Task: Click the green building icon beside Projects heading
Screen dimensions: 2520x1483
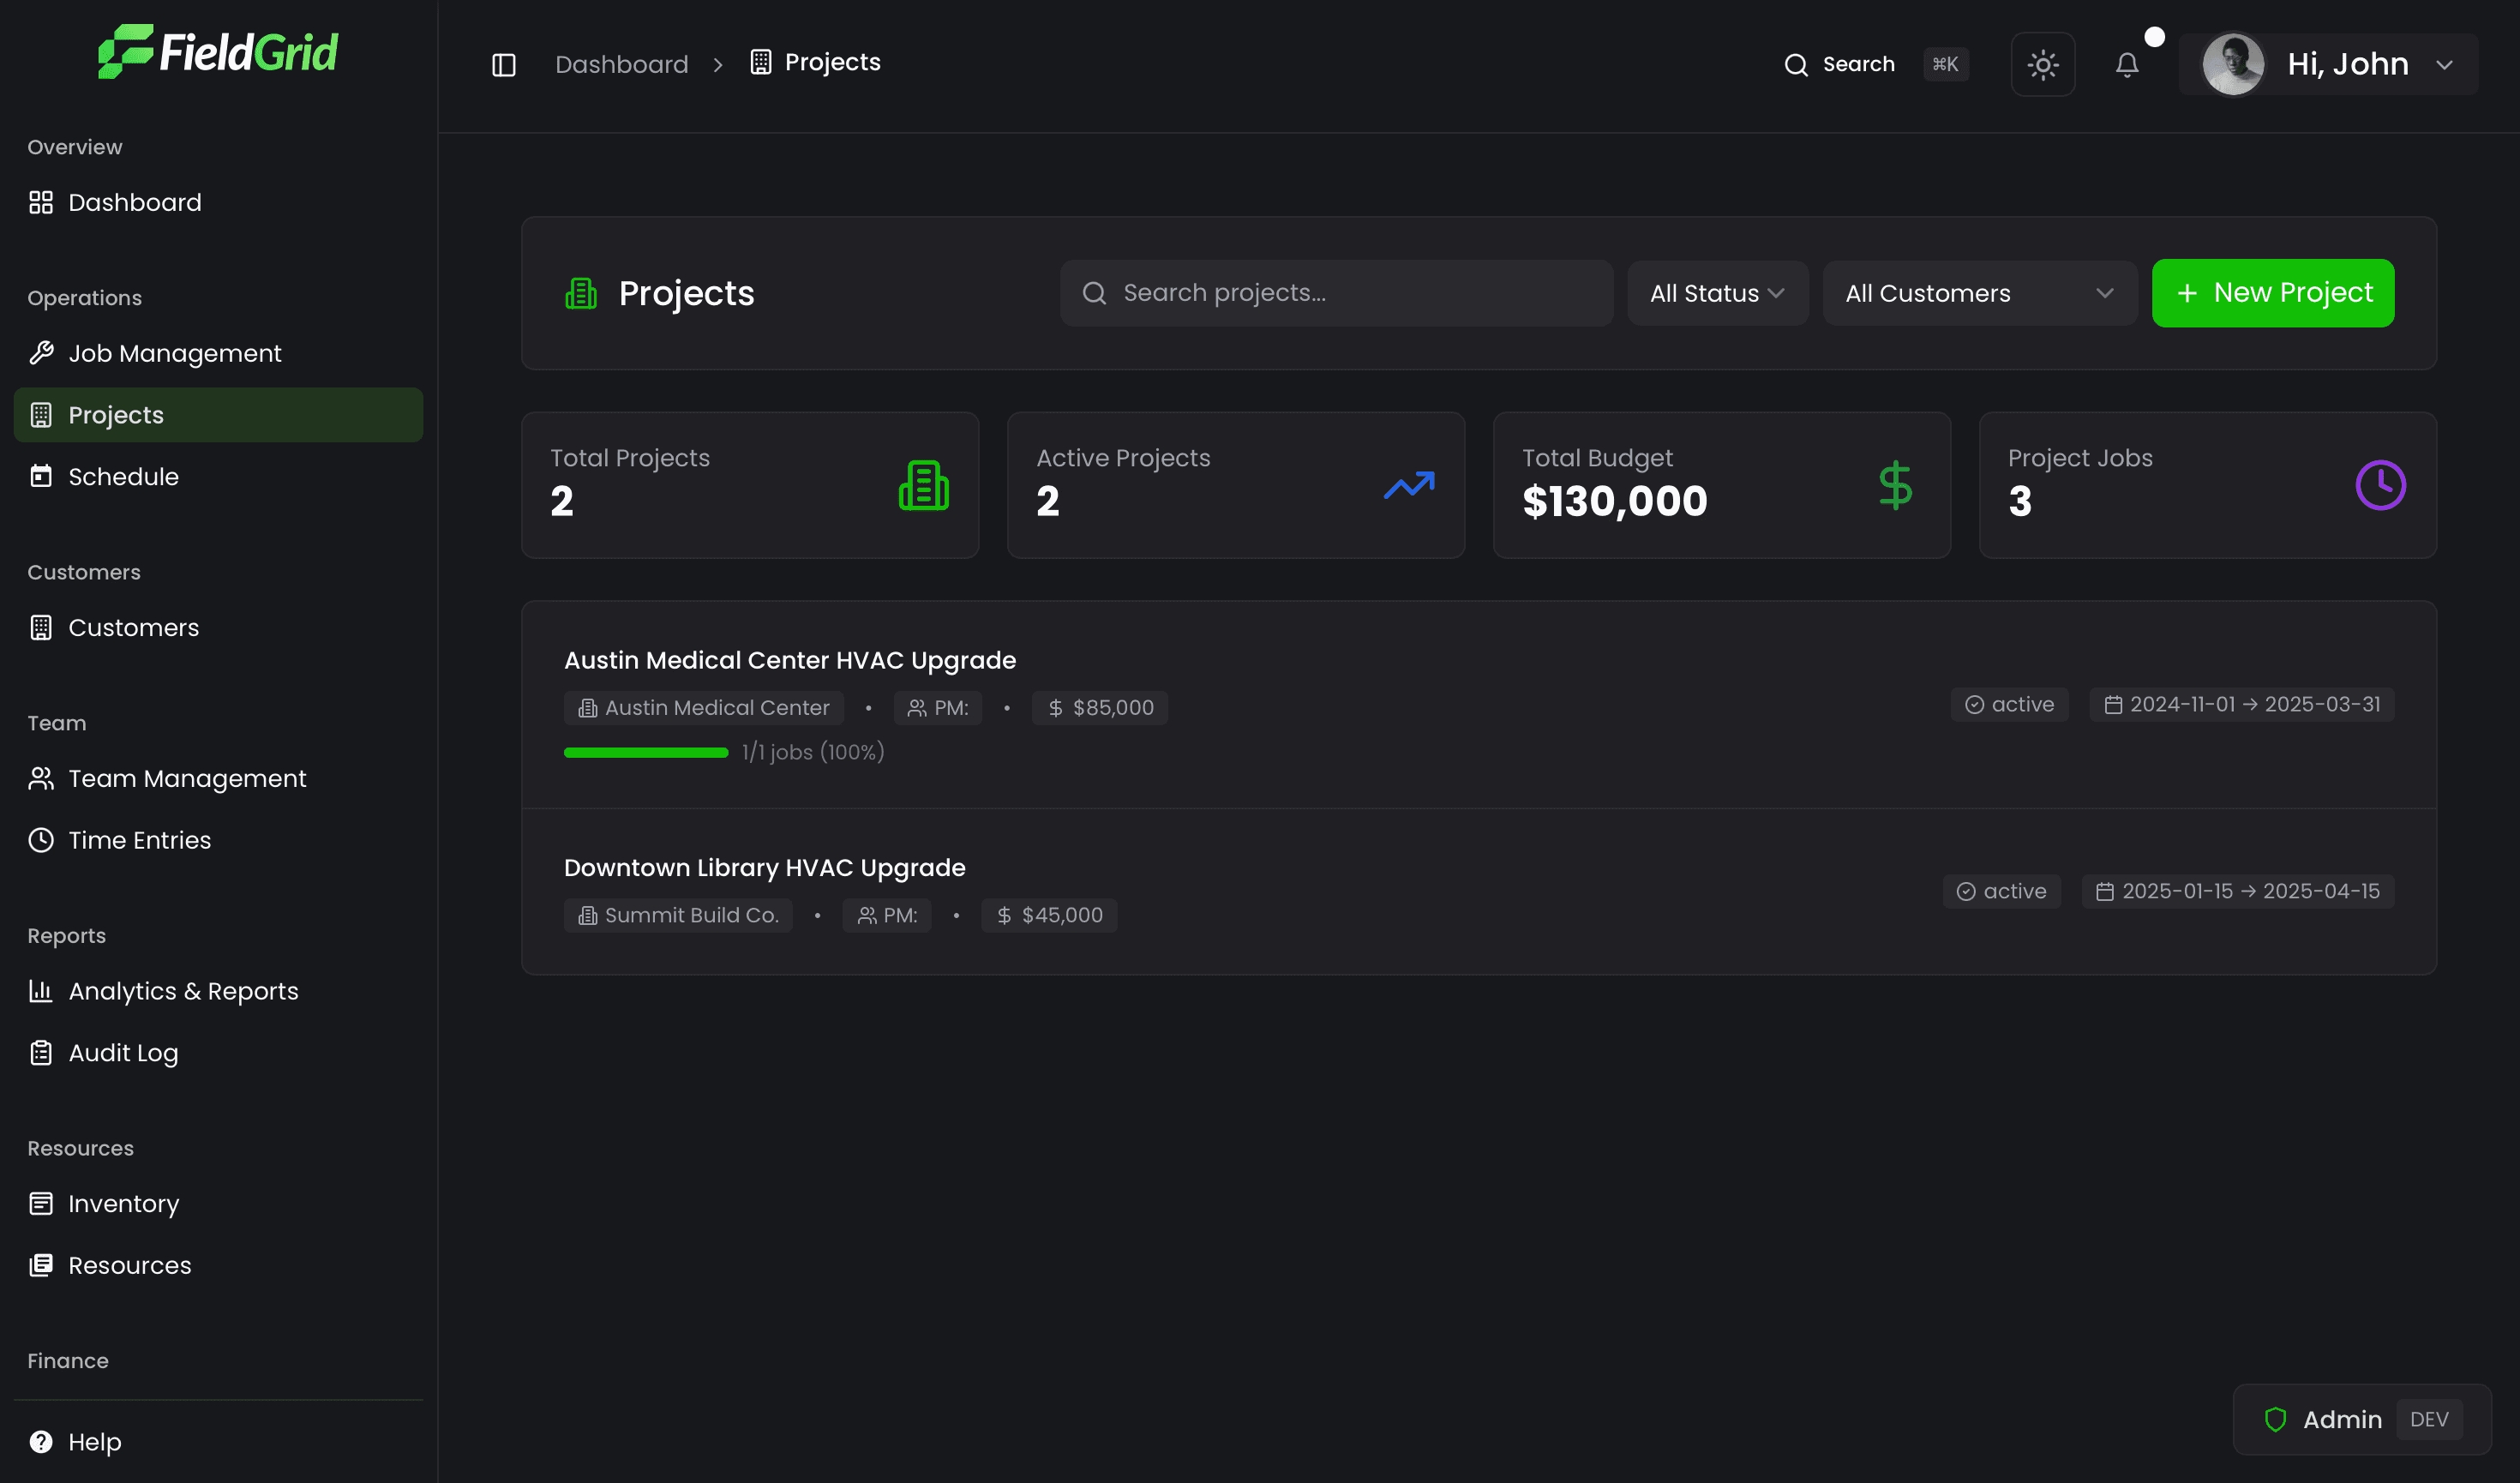Action: click(581, 294)
